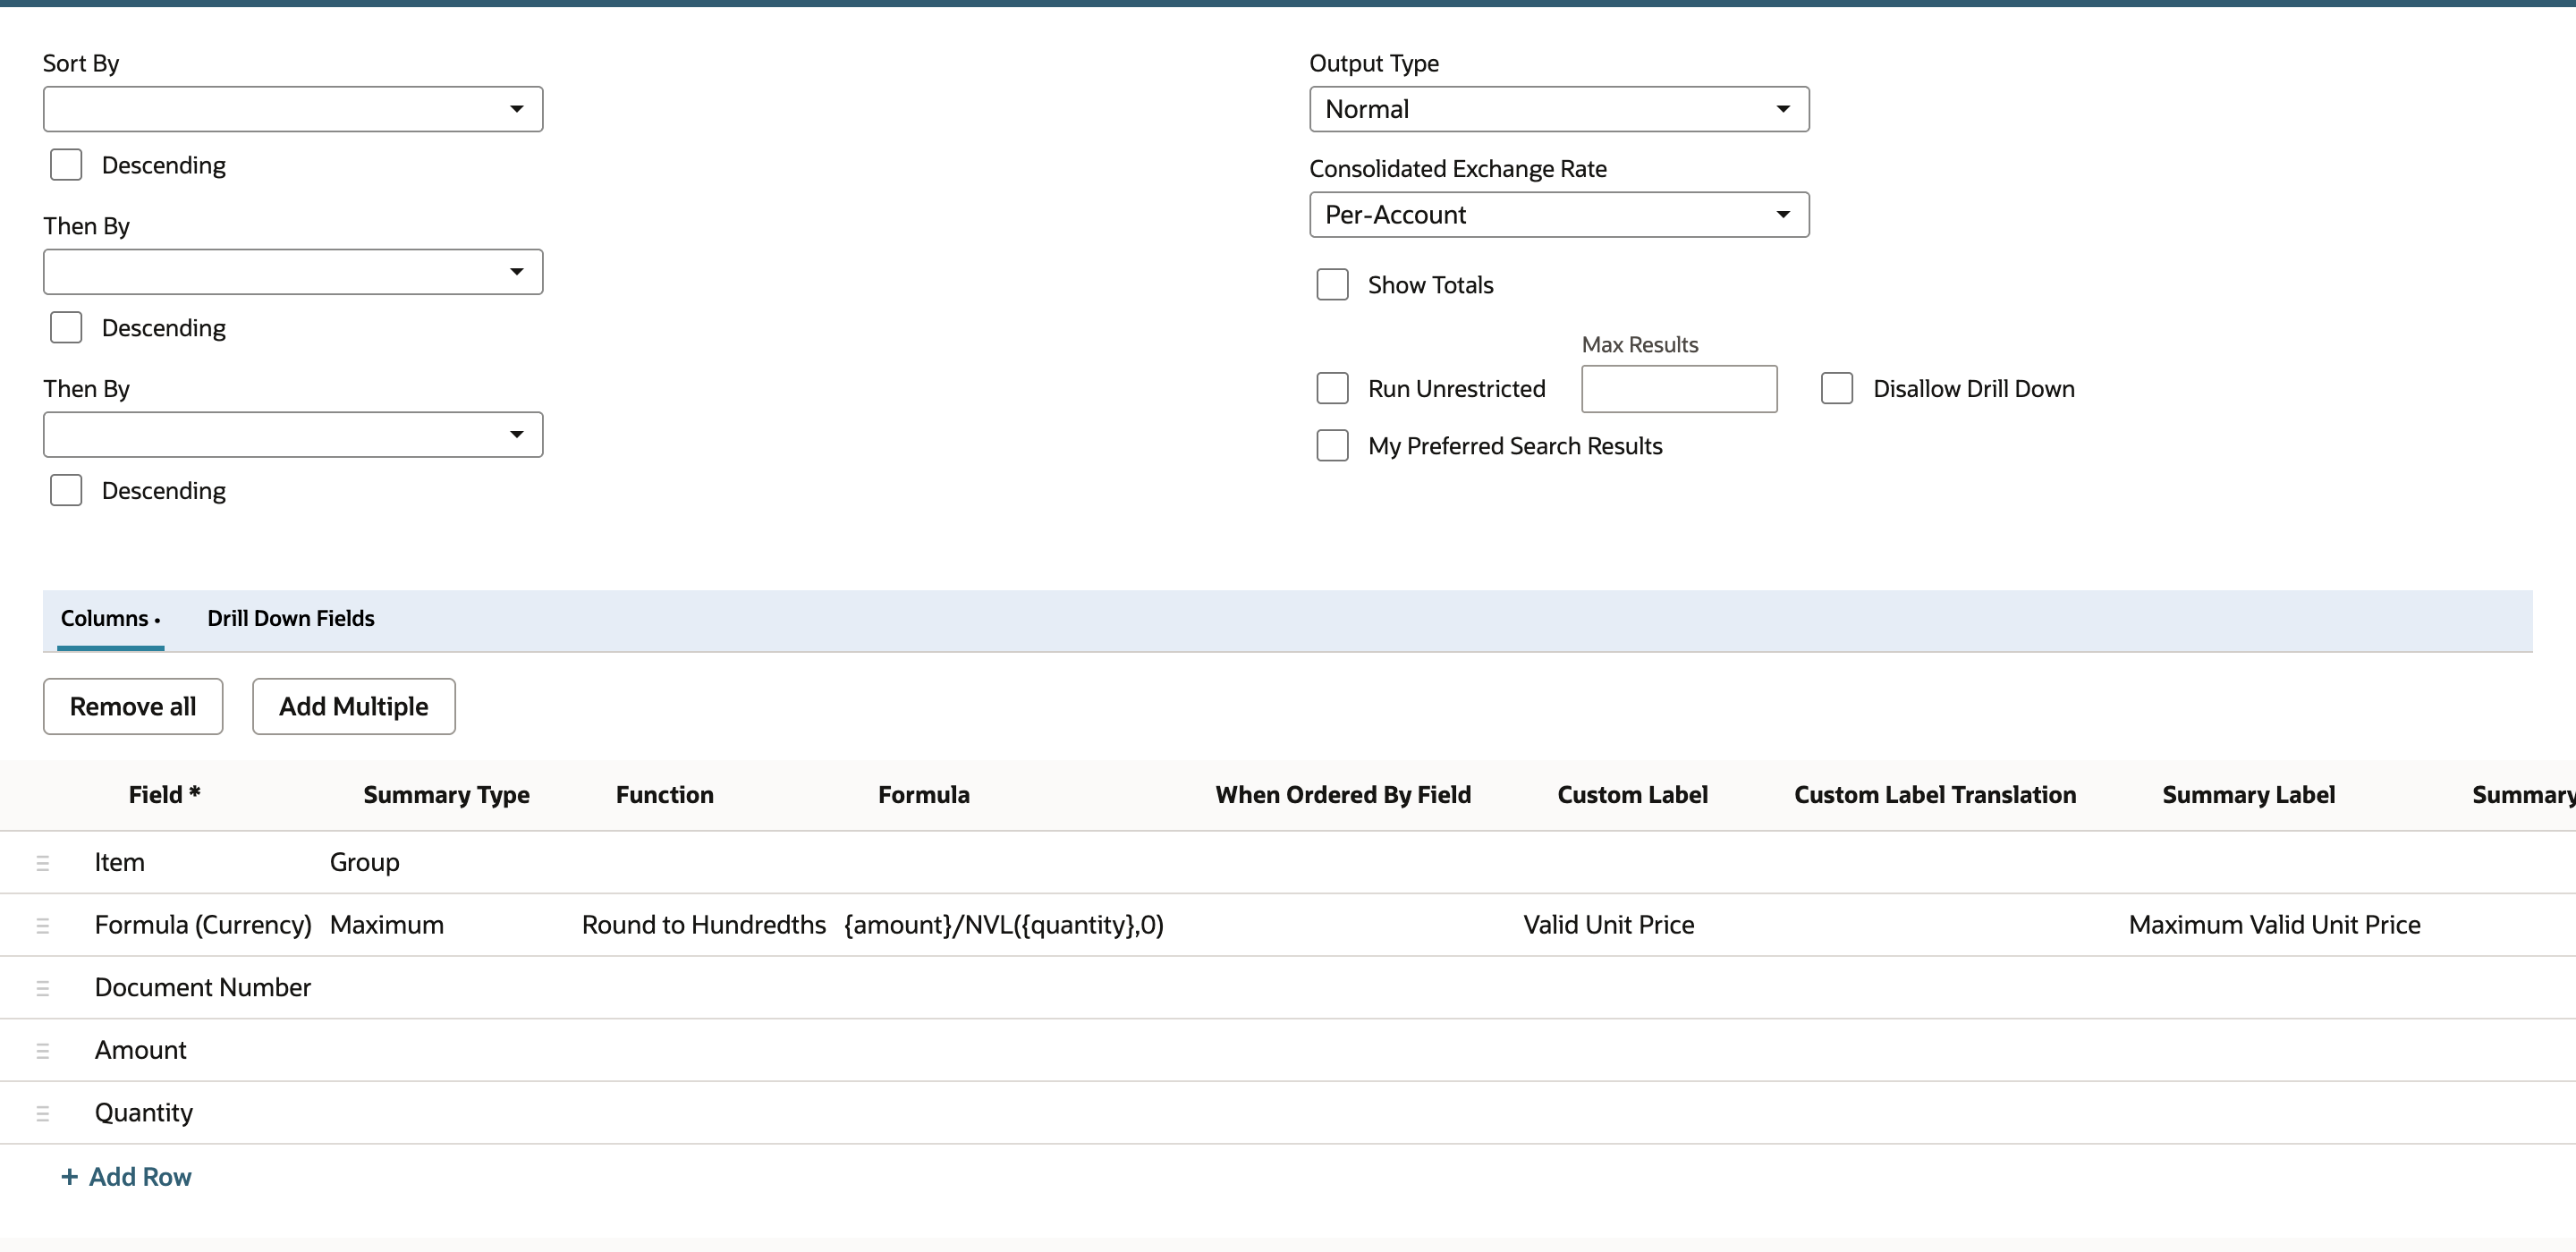This screenshot has width=2576, height=1252.
Task: Switch to the Drill Down Fields tab
Action: (x=291, y=619)
